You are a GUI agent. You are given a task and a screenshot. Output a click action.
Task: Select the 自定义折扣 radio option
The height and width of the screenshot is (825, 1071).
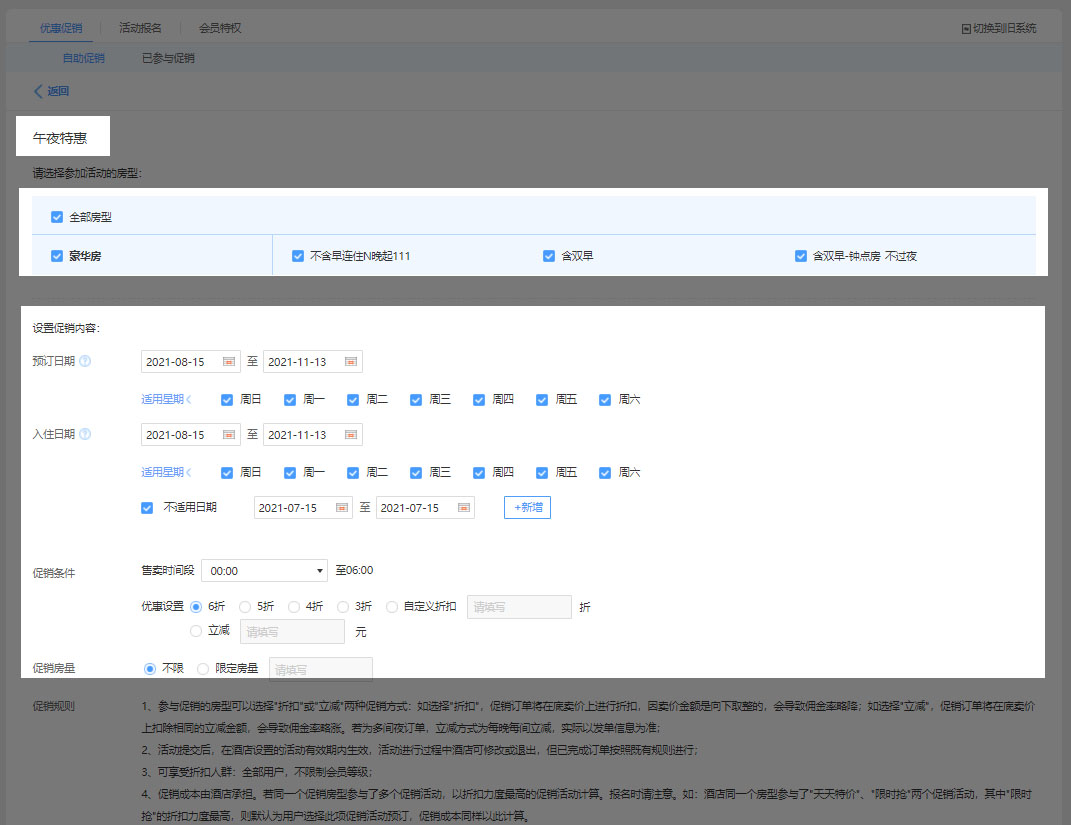[392, 606]
